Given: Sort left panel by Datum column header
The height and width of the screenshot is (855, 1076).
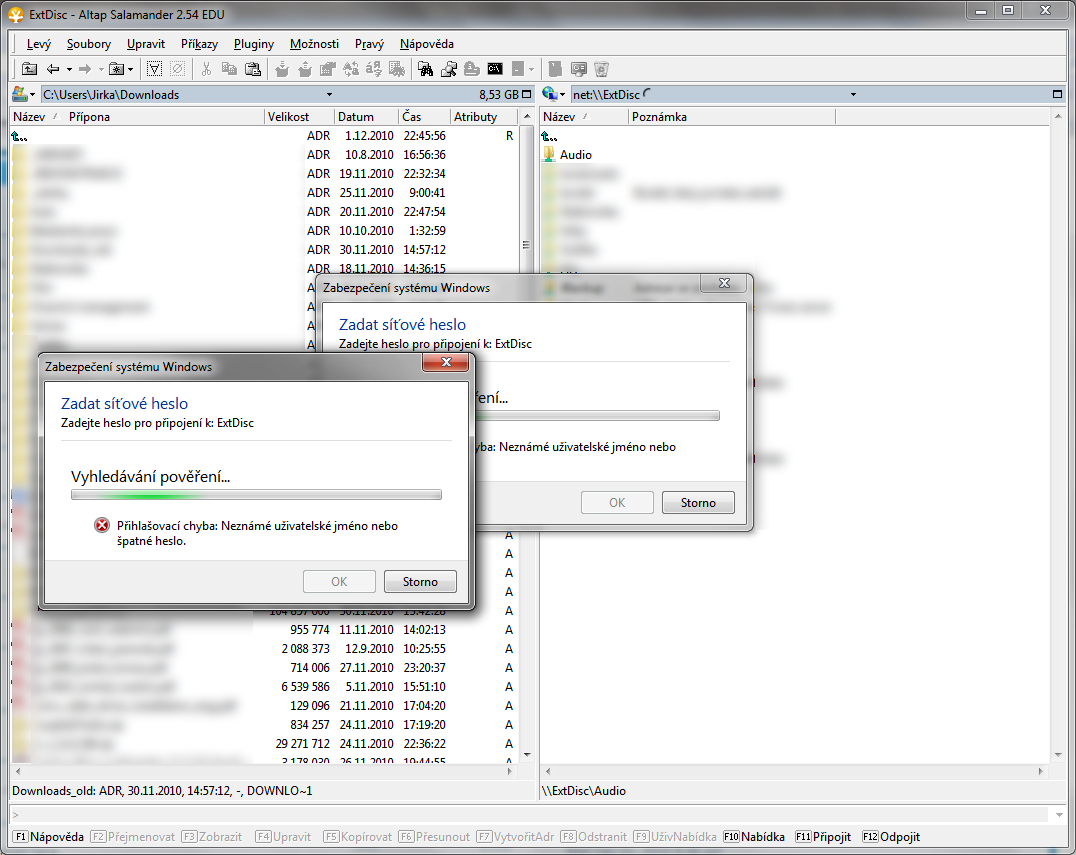Looking at the screenshot, I should tap(356, 117).
